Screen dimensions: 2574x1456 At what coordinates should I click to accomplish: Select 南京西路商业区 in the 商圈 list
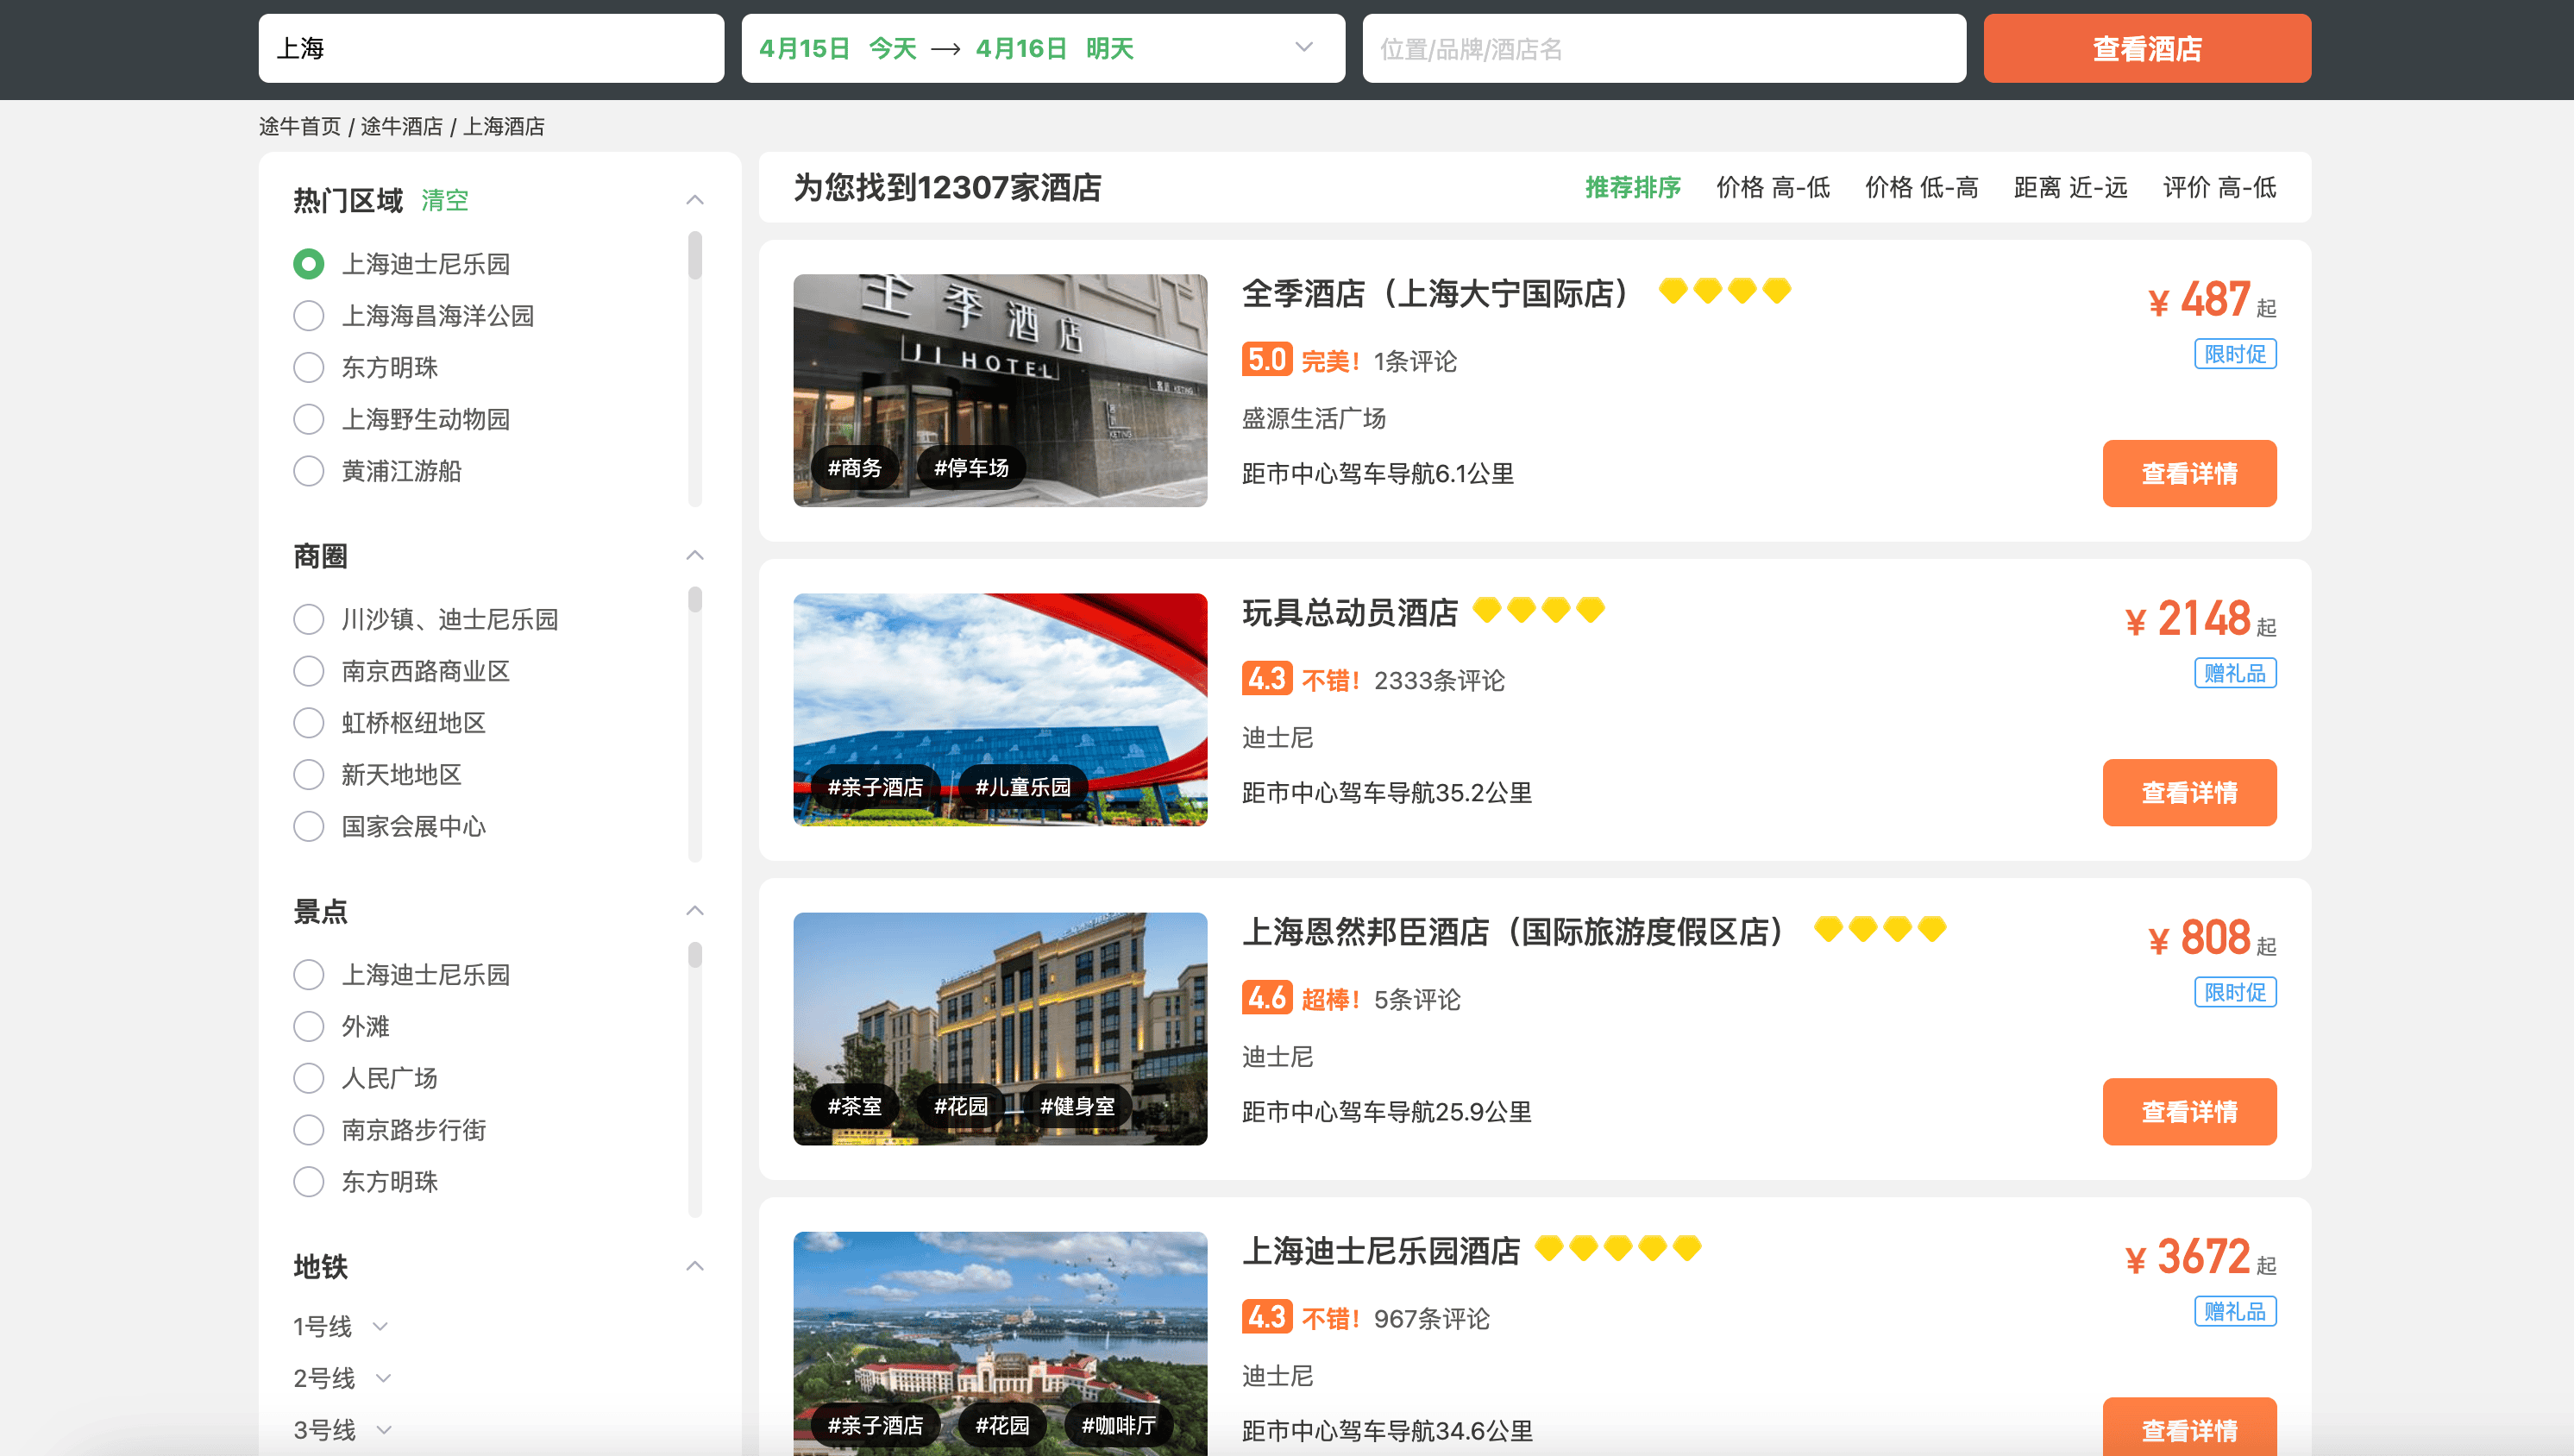[309, 671]
